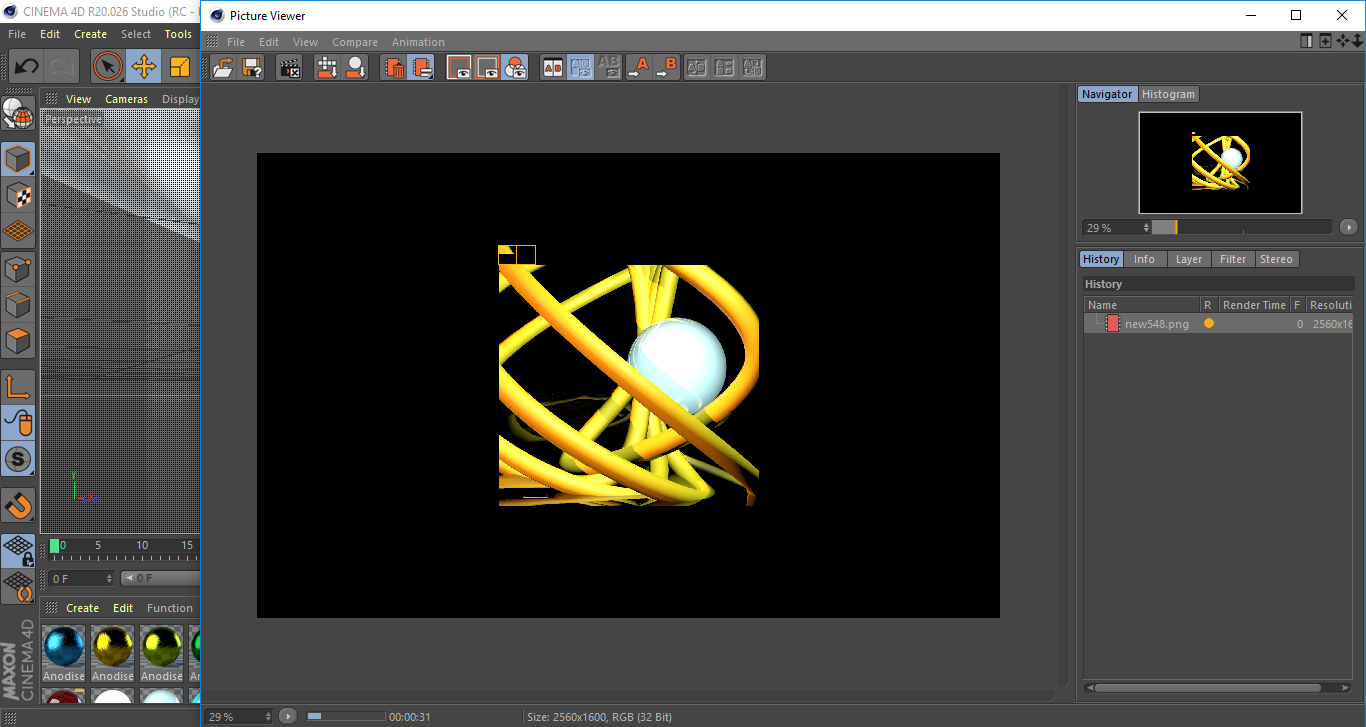This screenshot has width=1366, height=727.
Task: Open the Create menu in Cinema 4D main window
Action: pos(90,34)
